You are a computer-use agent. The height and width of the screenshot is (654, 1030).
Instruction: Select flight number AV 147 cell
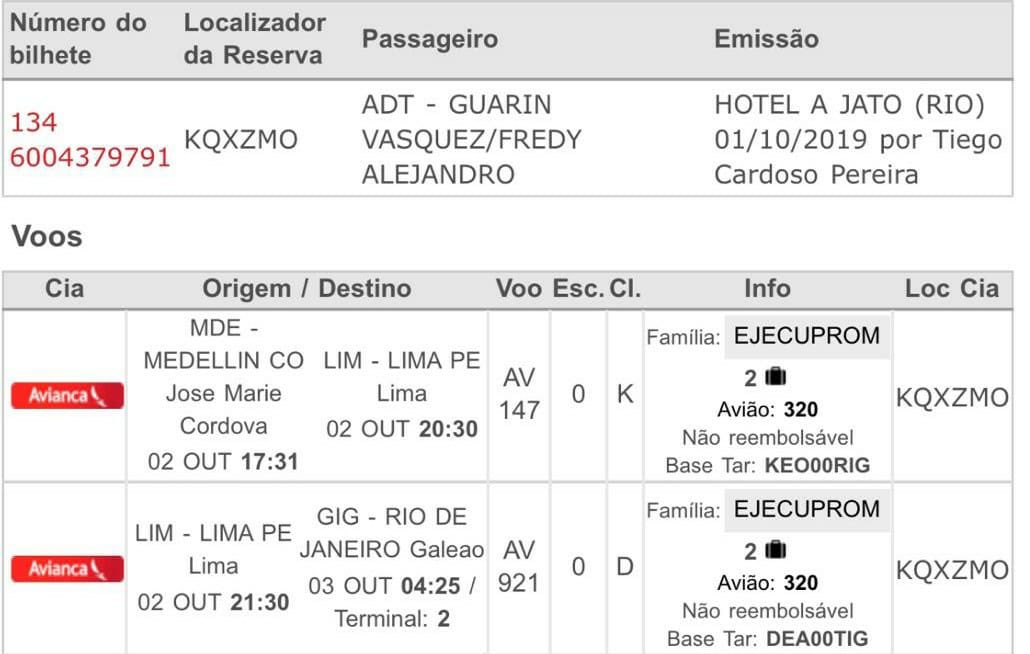tap(519, 394)
